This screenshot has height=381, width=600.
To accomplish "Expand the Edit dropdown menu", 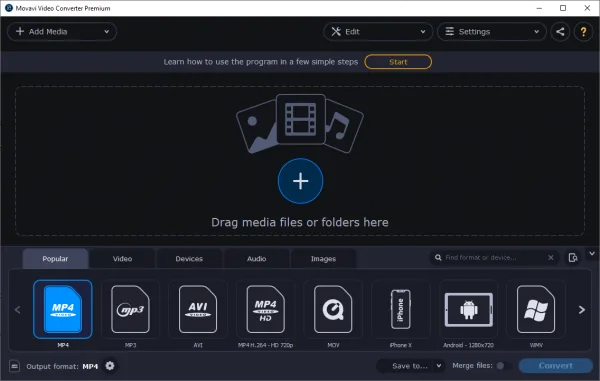I will pos(378,32).
